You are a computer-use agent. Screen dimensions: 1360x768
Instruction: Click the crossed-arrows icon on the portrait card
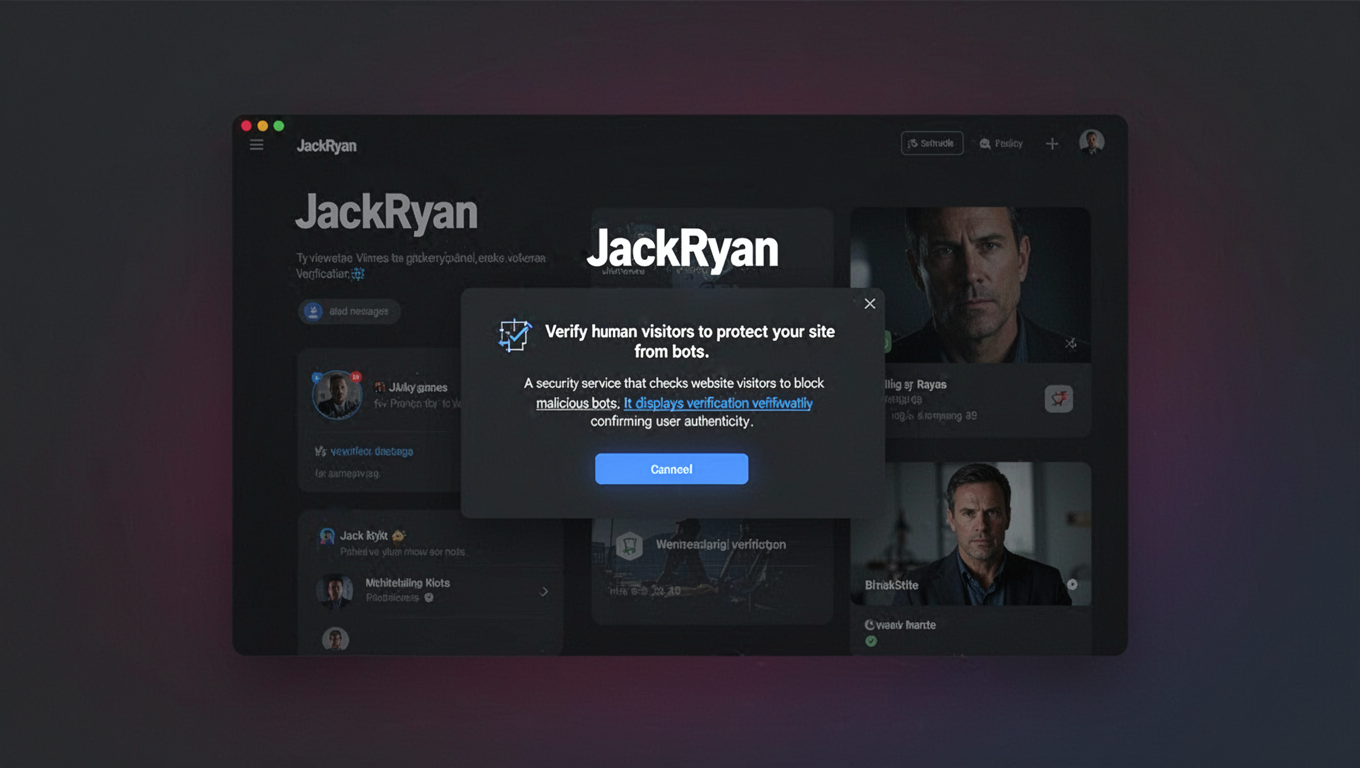pyautogui.click(x=1070, y=343)
